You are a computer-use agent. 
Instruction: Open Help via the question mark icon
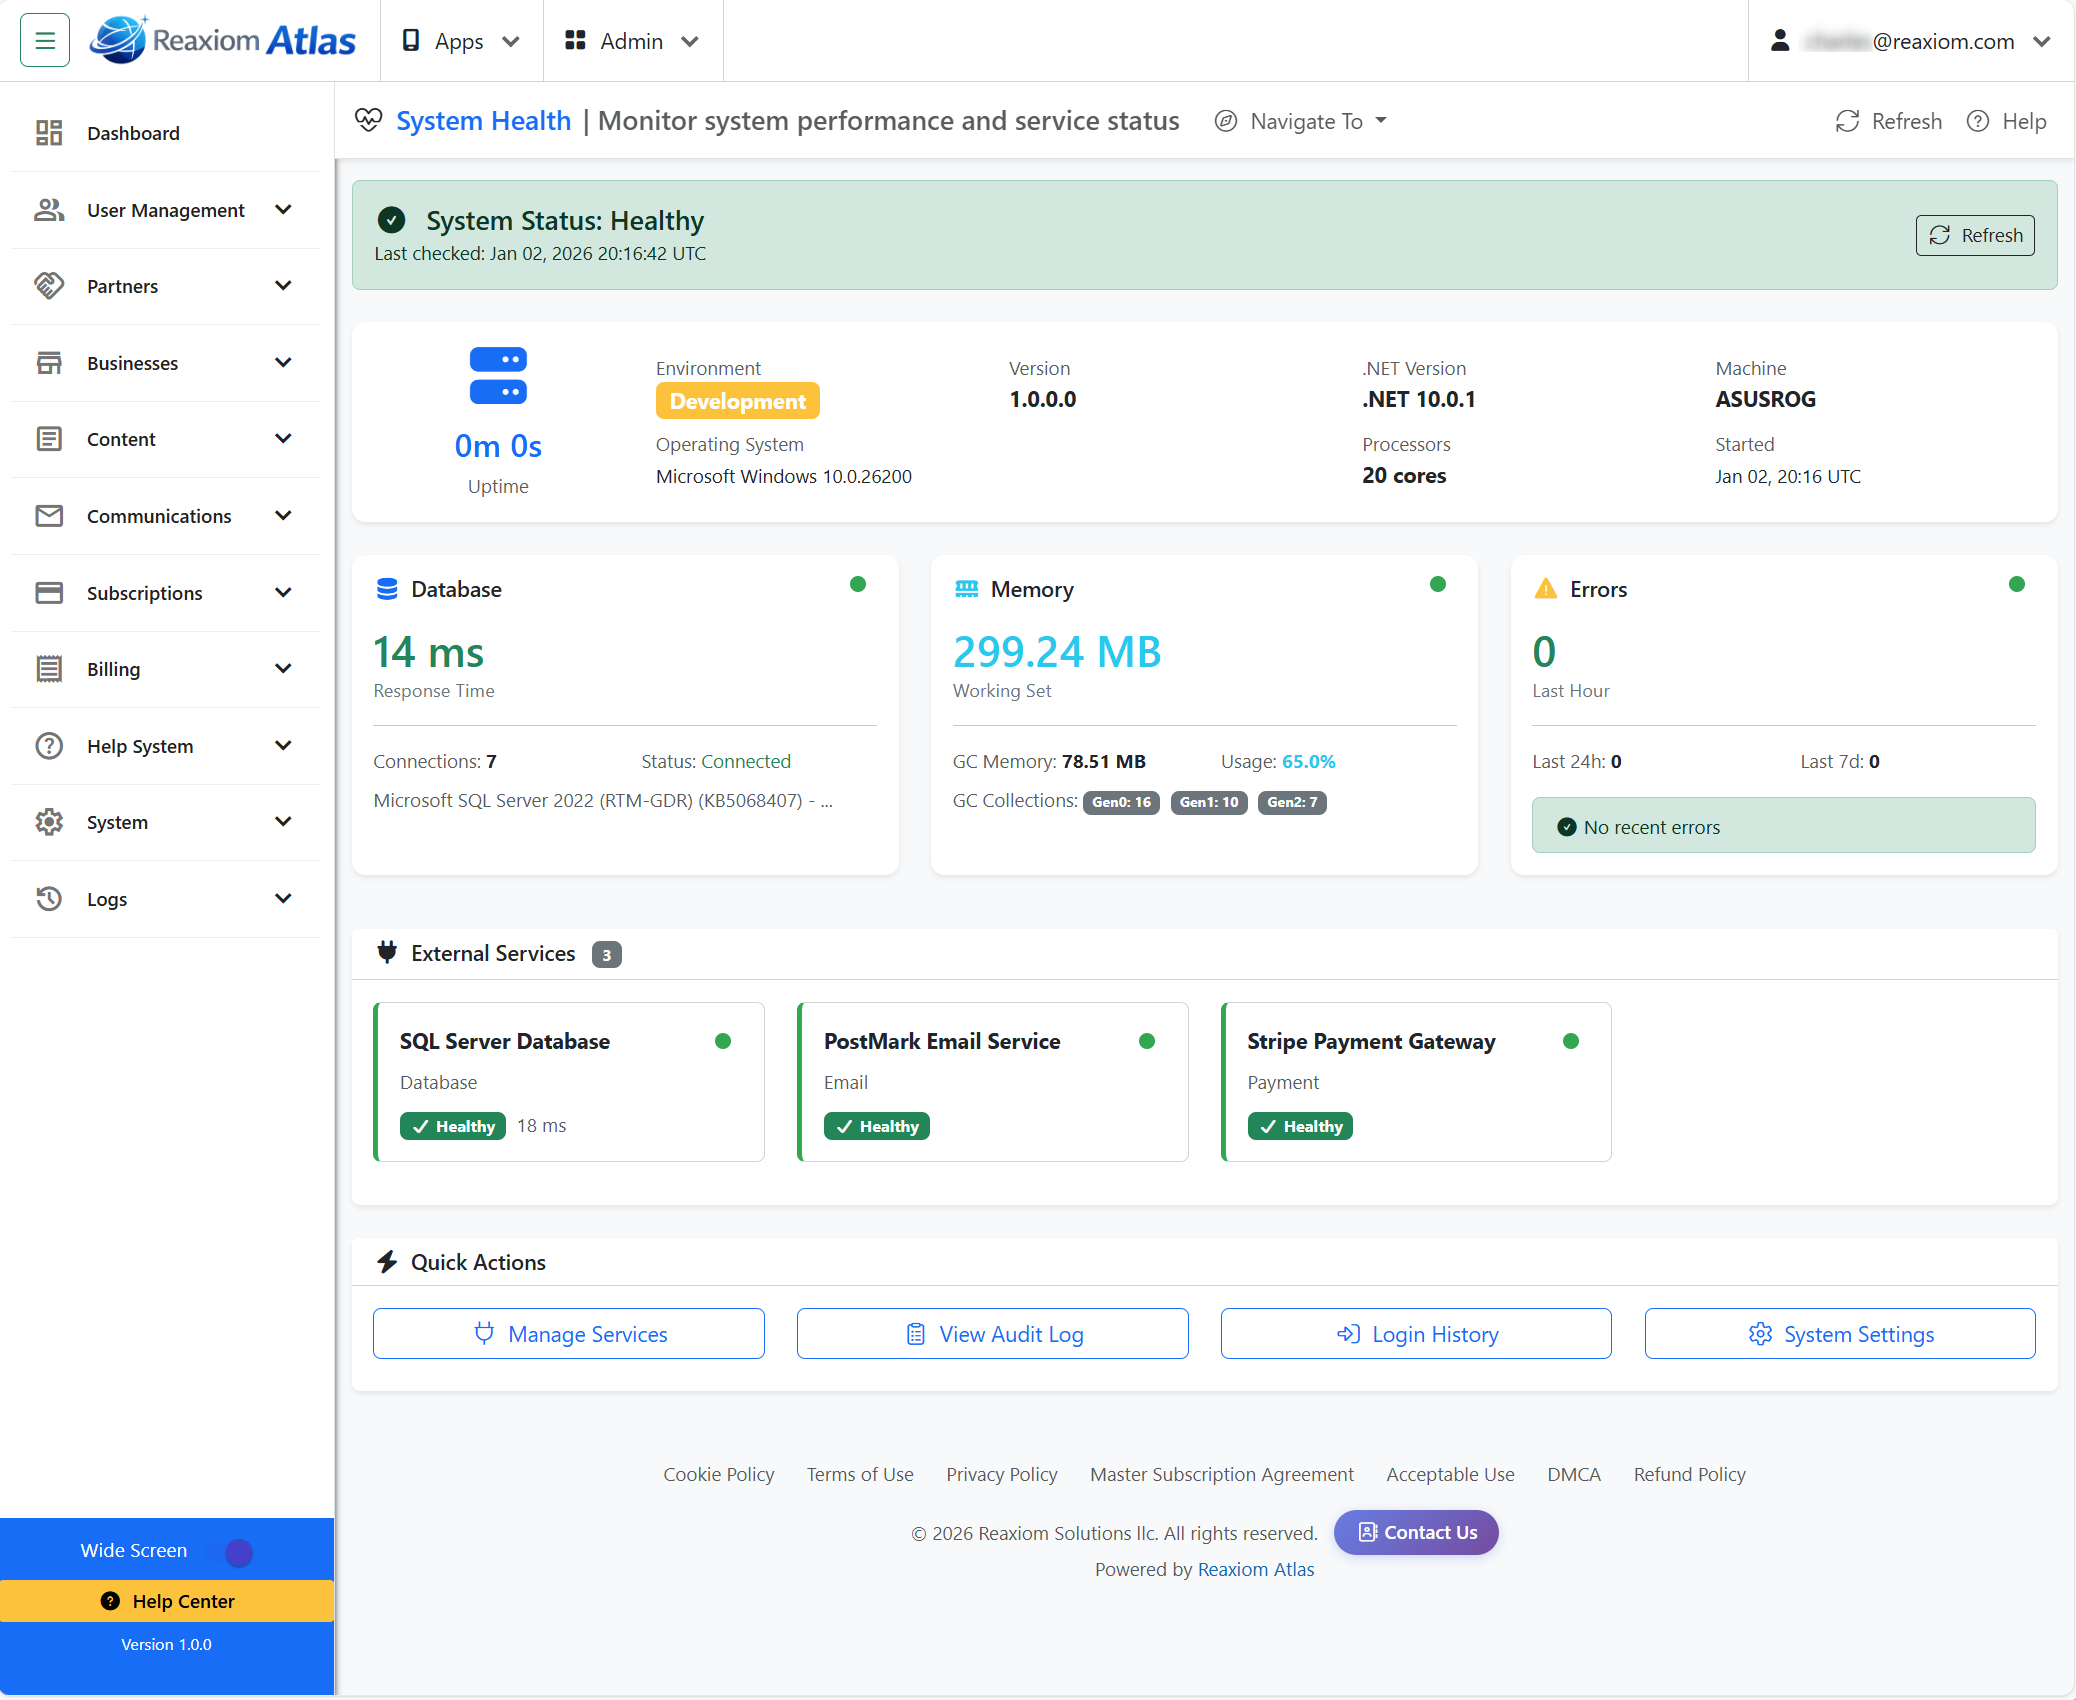(1979, 121)
